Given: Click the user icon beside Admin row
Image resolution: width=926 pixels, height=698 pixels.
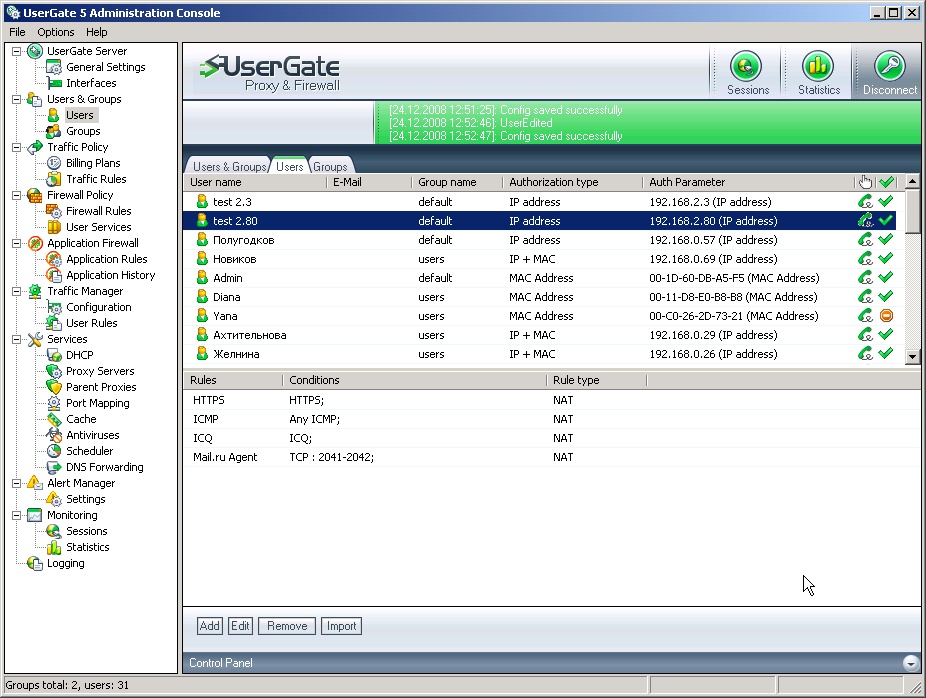Looking at the screenshot, I should 200,278.
